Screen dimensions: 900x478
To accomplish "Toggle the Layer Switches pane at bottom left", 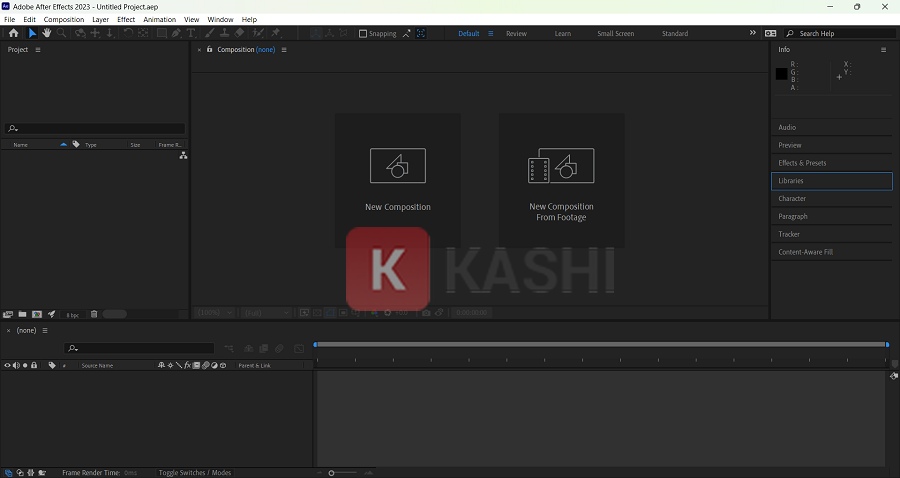I will [8, 473].
